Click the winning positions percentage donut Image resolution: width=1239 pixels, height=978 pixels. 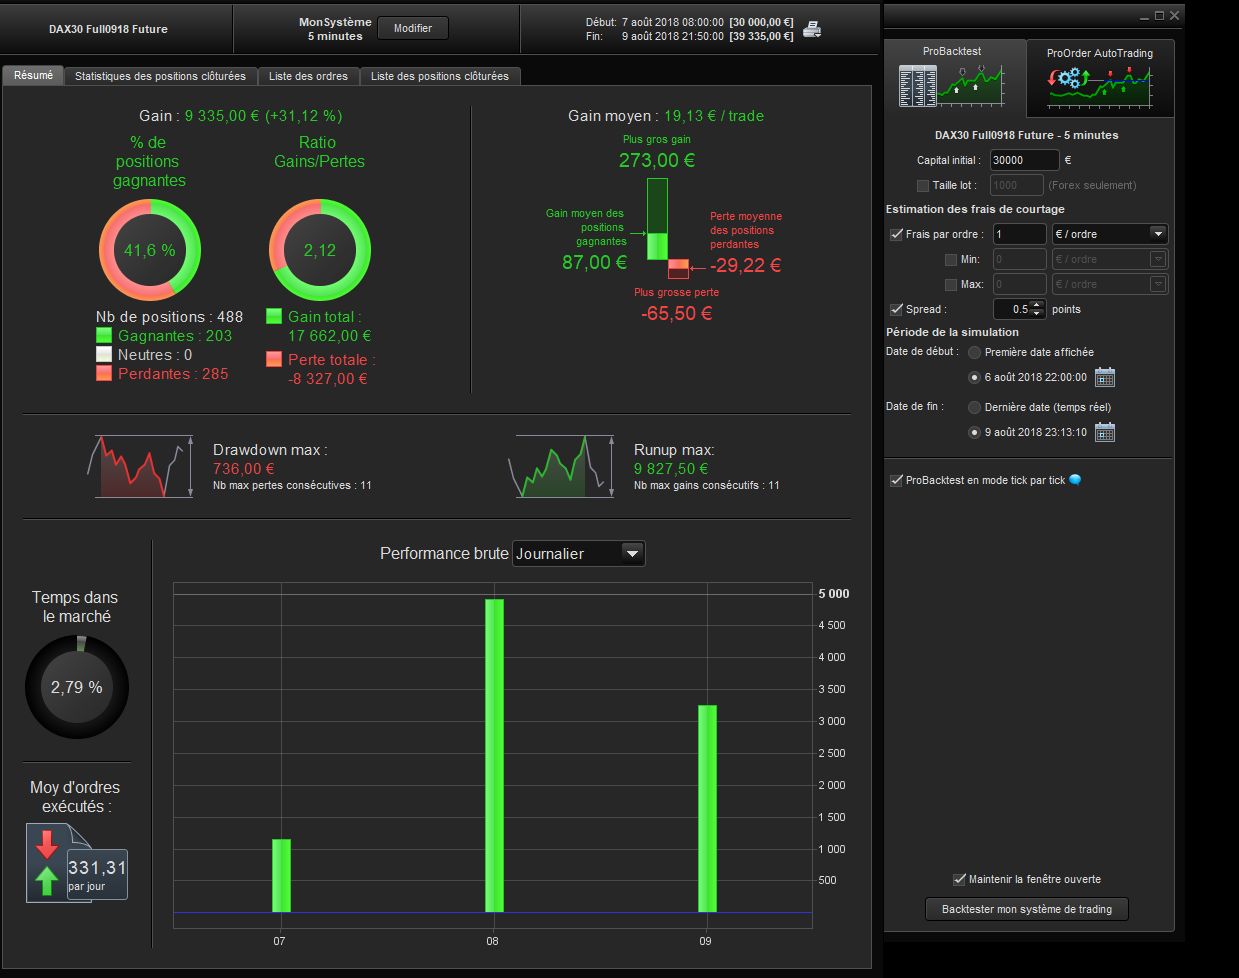(x=150, y=250)
